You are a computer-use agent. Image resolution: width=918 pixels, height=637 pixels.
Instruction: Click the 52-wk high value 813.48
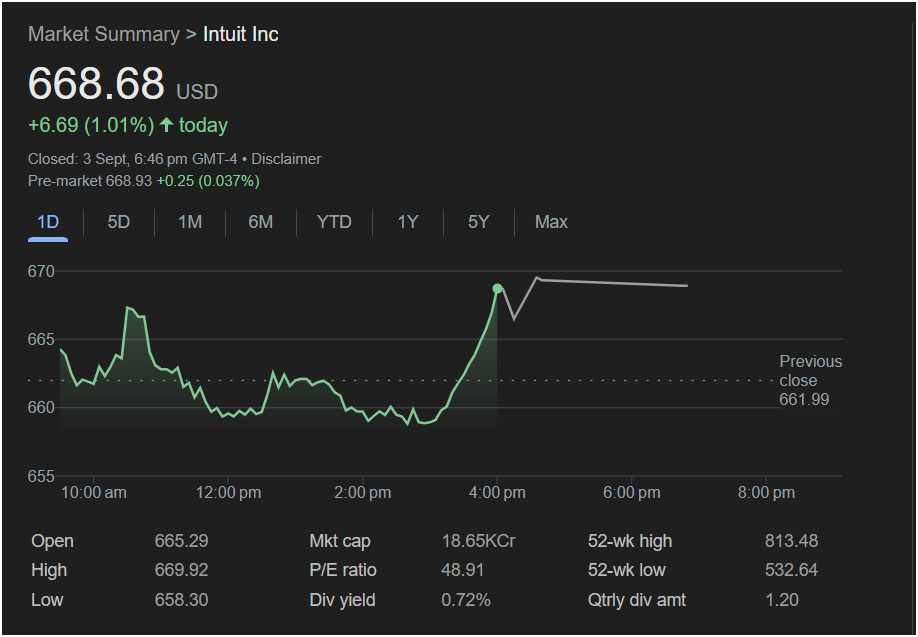[x=792, y=541]
